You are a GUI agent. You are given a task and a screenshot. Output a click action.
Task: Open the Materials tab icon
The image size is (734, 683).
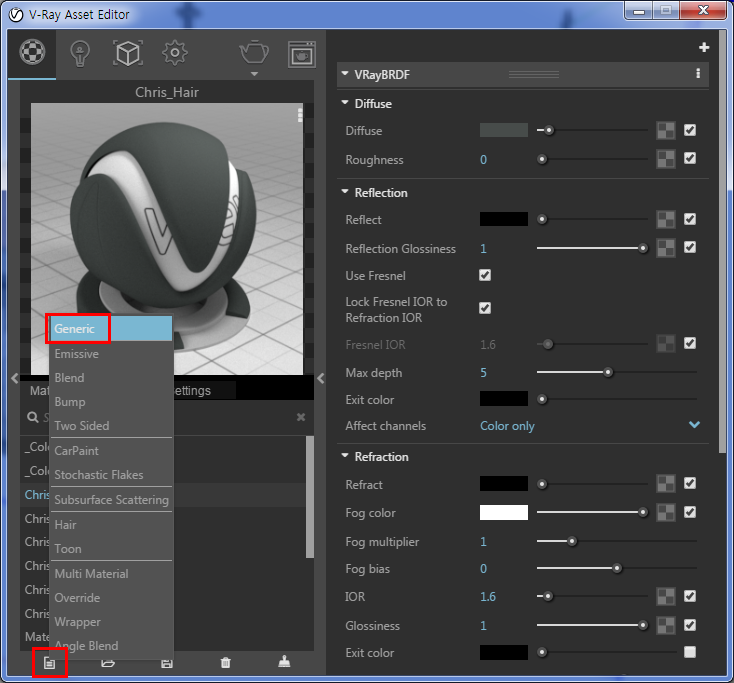[x=32, y=52]
